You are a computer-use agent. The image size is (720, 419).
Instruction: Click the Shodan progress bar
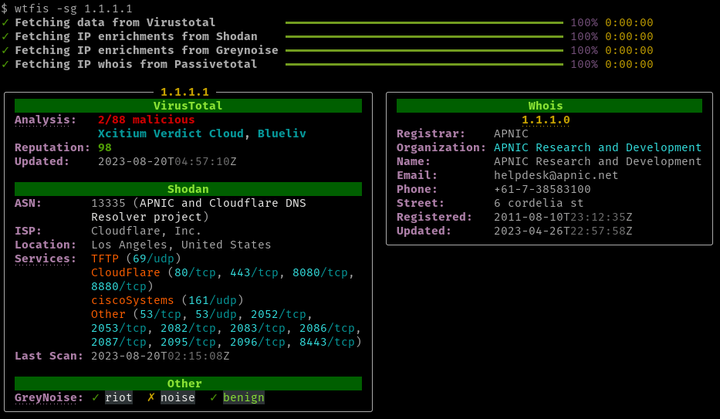424,36
